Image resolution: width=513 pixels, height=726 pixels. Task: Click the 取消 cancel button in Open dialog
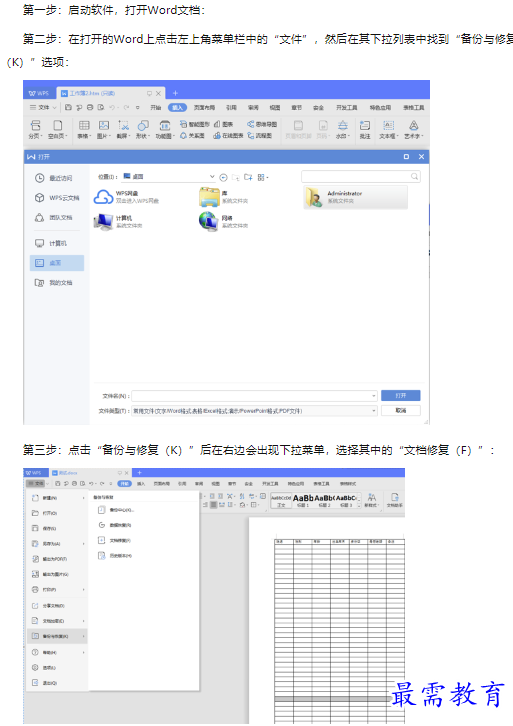(x=400, y=411)
